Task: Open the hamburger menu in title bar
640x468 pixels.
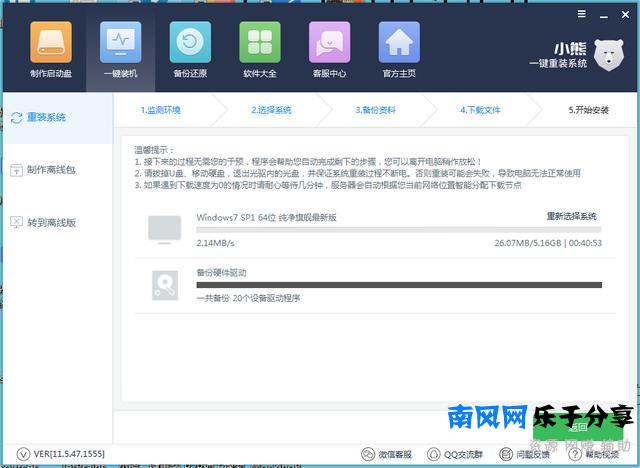Action: point(582,14)
